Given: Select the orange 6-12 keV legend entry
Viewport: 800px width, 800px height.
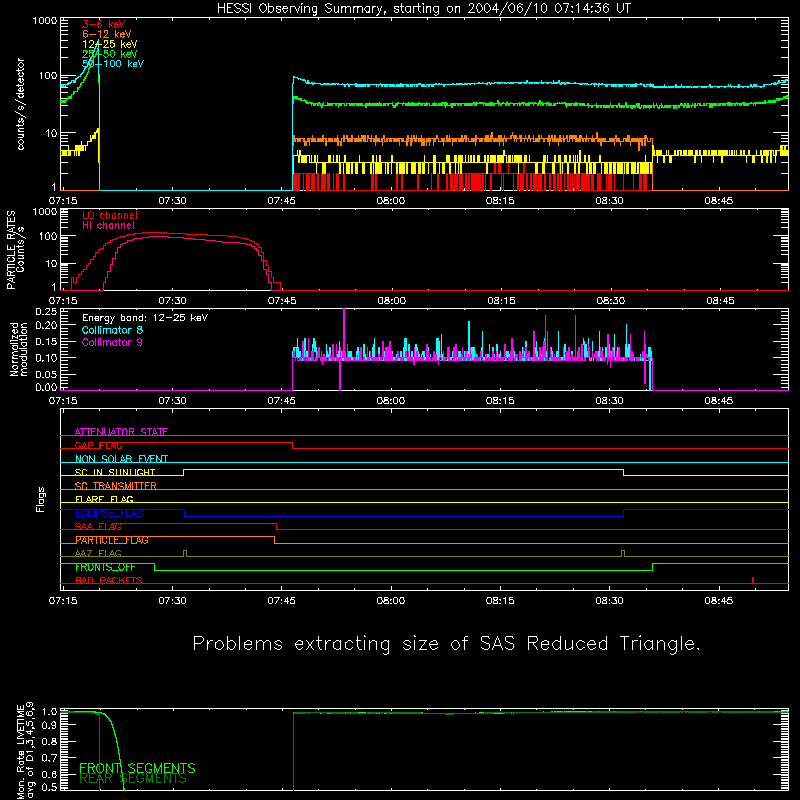Looking at the screenshot, I should pyautogui.click(x=107, y=34).
